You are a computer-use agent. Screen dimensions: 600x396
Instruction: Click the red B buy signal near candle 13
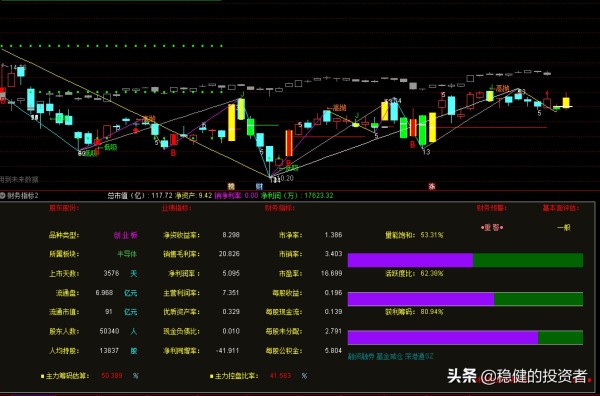[x=412, y=145]
